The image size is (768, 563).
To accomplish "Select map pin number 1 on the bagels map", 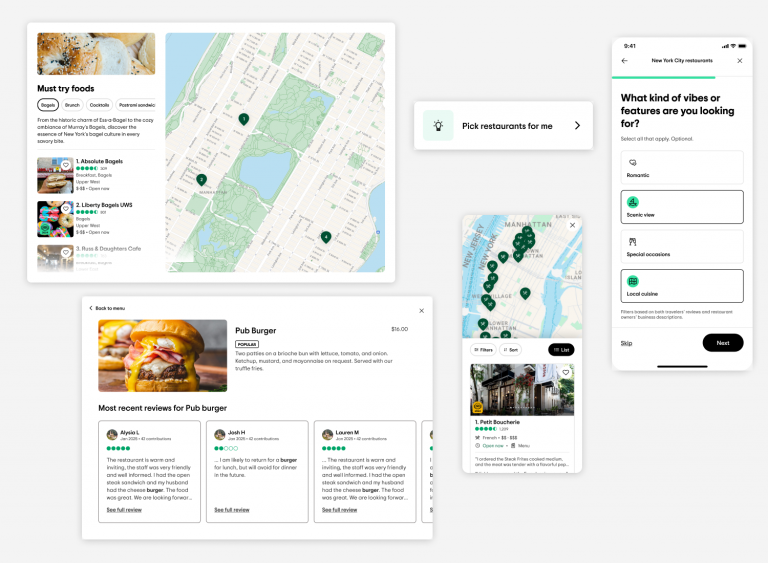I will (x=243, y=119).
